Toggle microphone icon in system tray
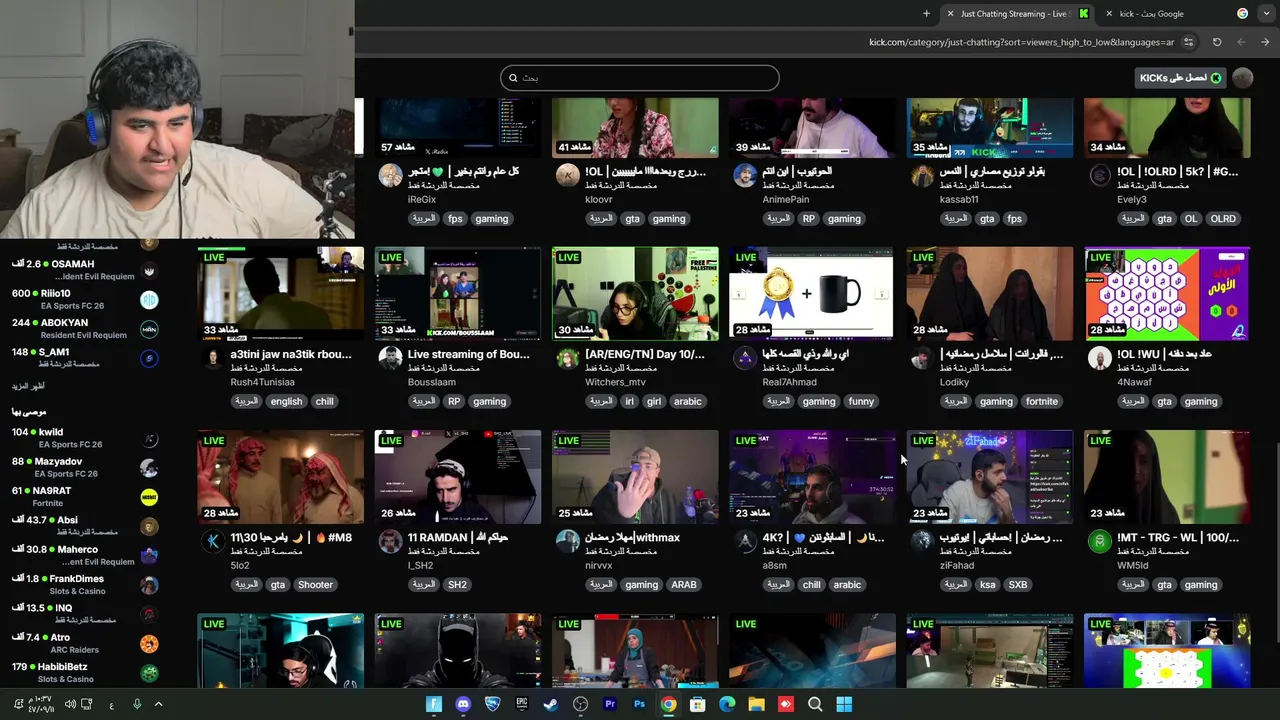Image resolution: width=1280 pixels, height=720 pixels. 137,704
